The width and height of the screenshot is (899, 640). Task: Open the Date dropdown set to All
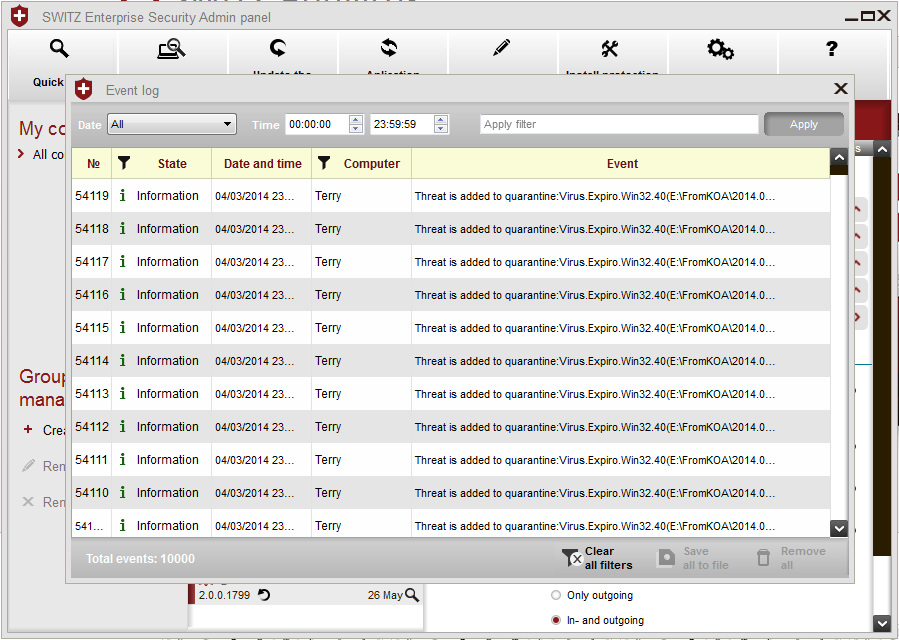pos(172,124)
